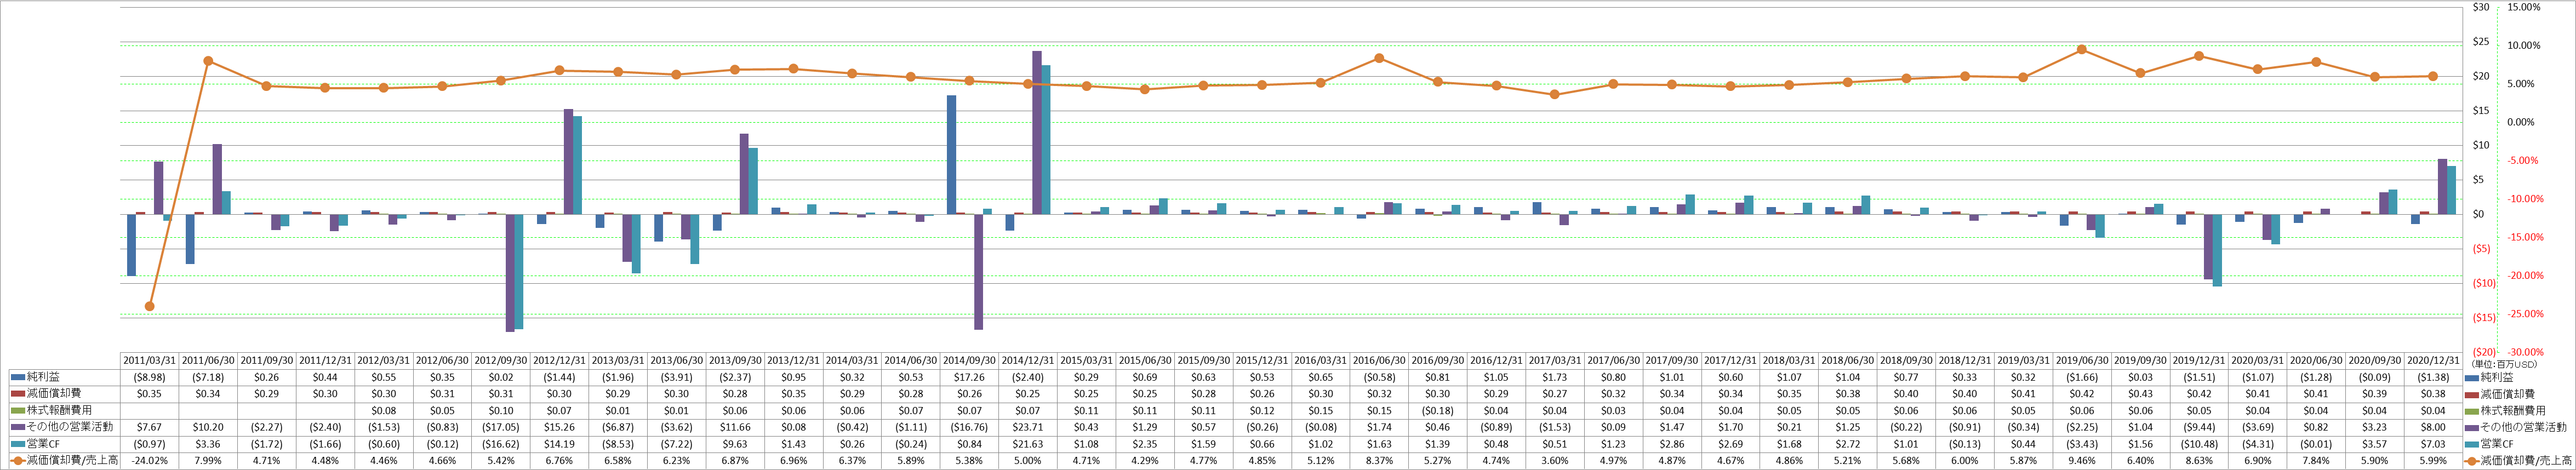
Task: Select the ($17.05) other operating activities cell
Action: (x=501, y=427)
